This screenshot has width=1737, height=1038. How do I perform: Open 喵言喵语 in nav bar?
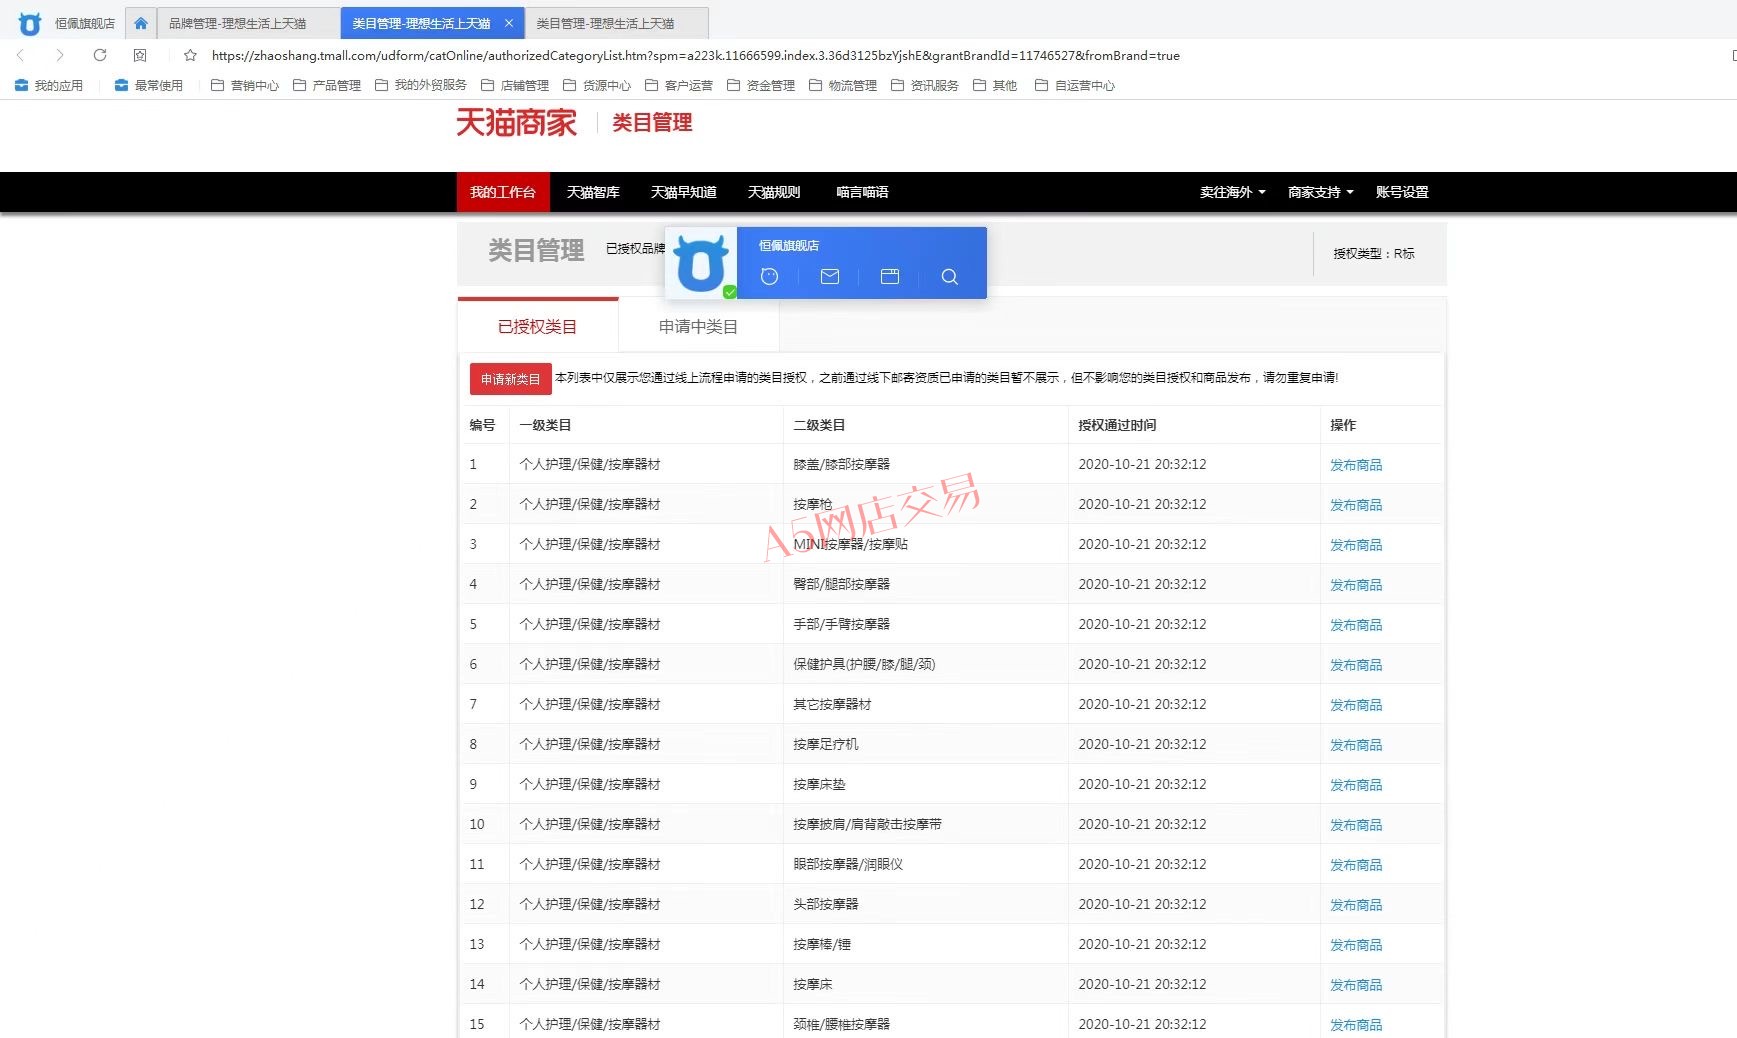(862, 192)
